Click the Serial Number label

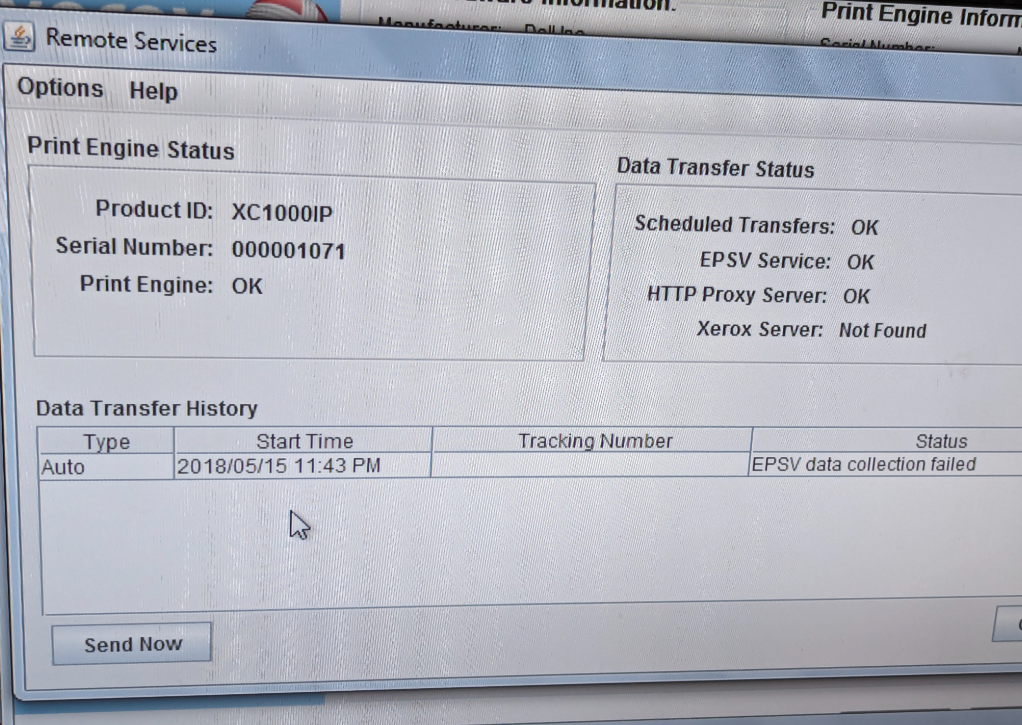tap(134, 246)
